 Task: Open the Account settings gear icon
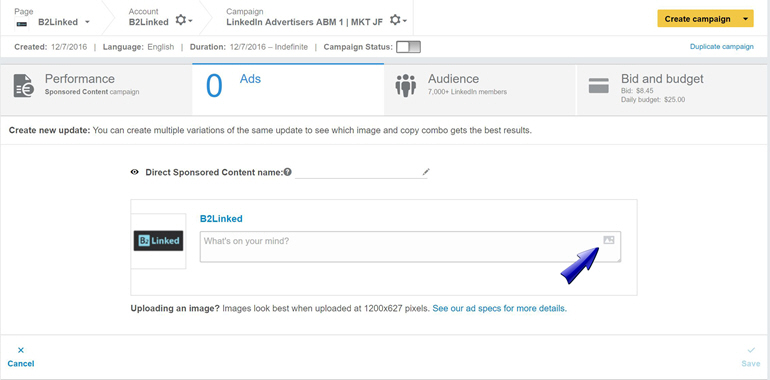pos(184,20)
